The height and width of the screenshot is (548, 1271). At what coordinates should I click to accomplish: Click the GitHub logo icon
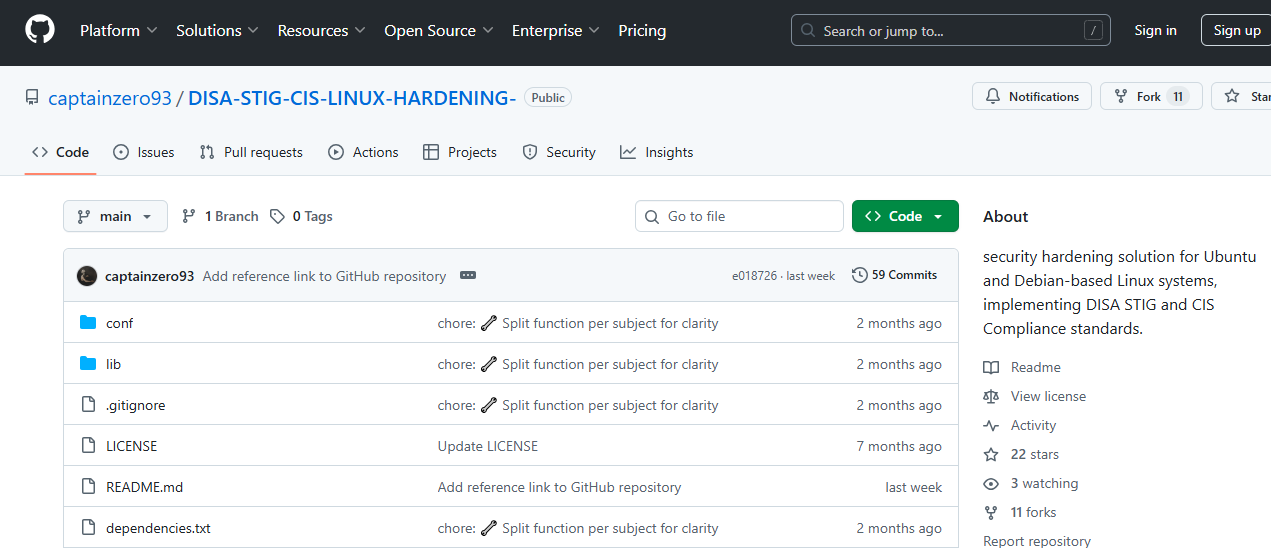coord(40,30)
